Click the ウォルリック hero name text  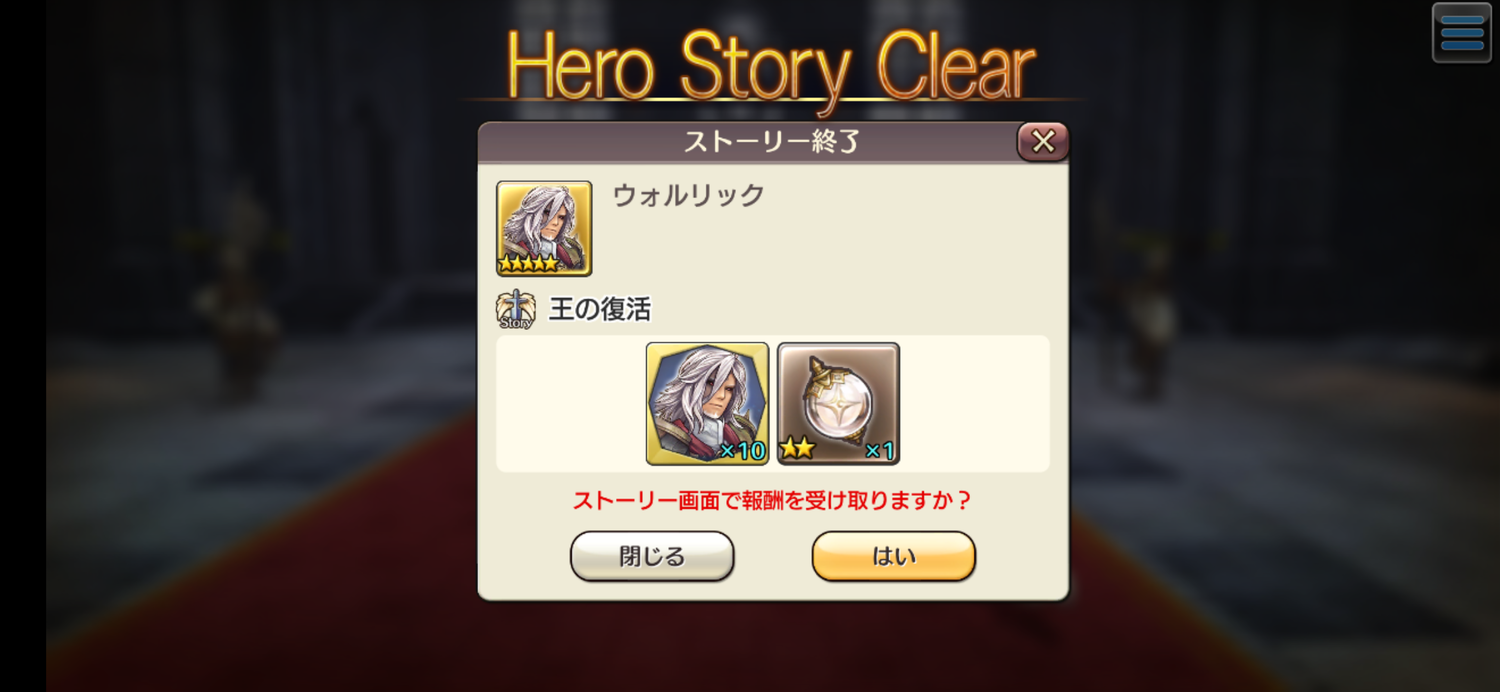pyautogui.click(x=688, y=195)
